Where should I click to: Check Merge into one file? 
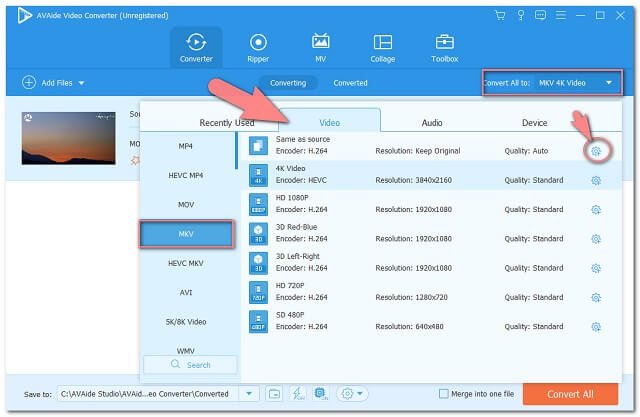click(x=443, y=394)
